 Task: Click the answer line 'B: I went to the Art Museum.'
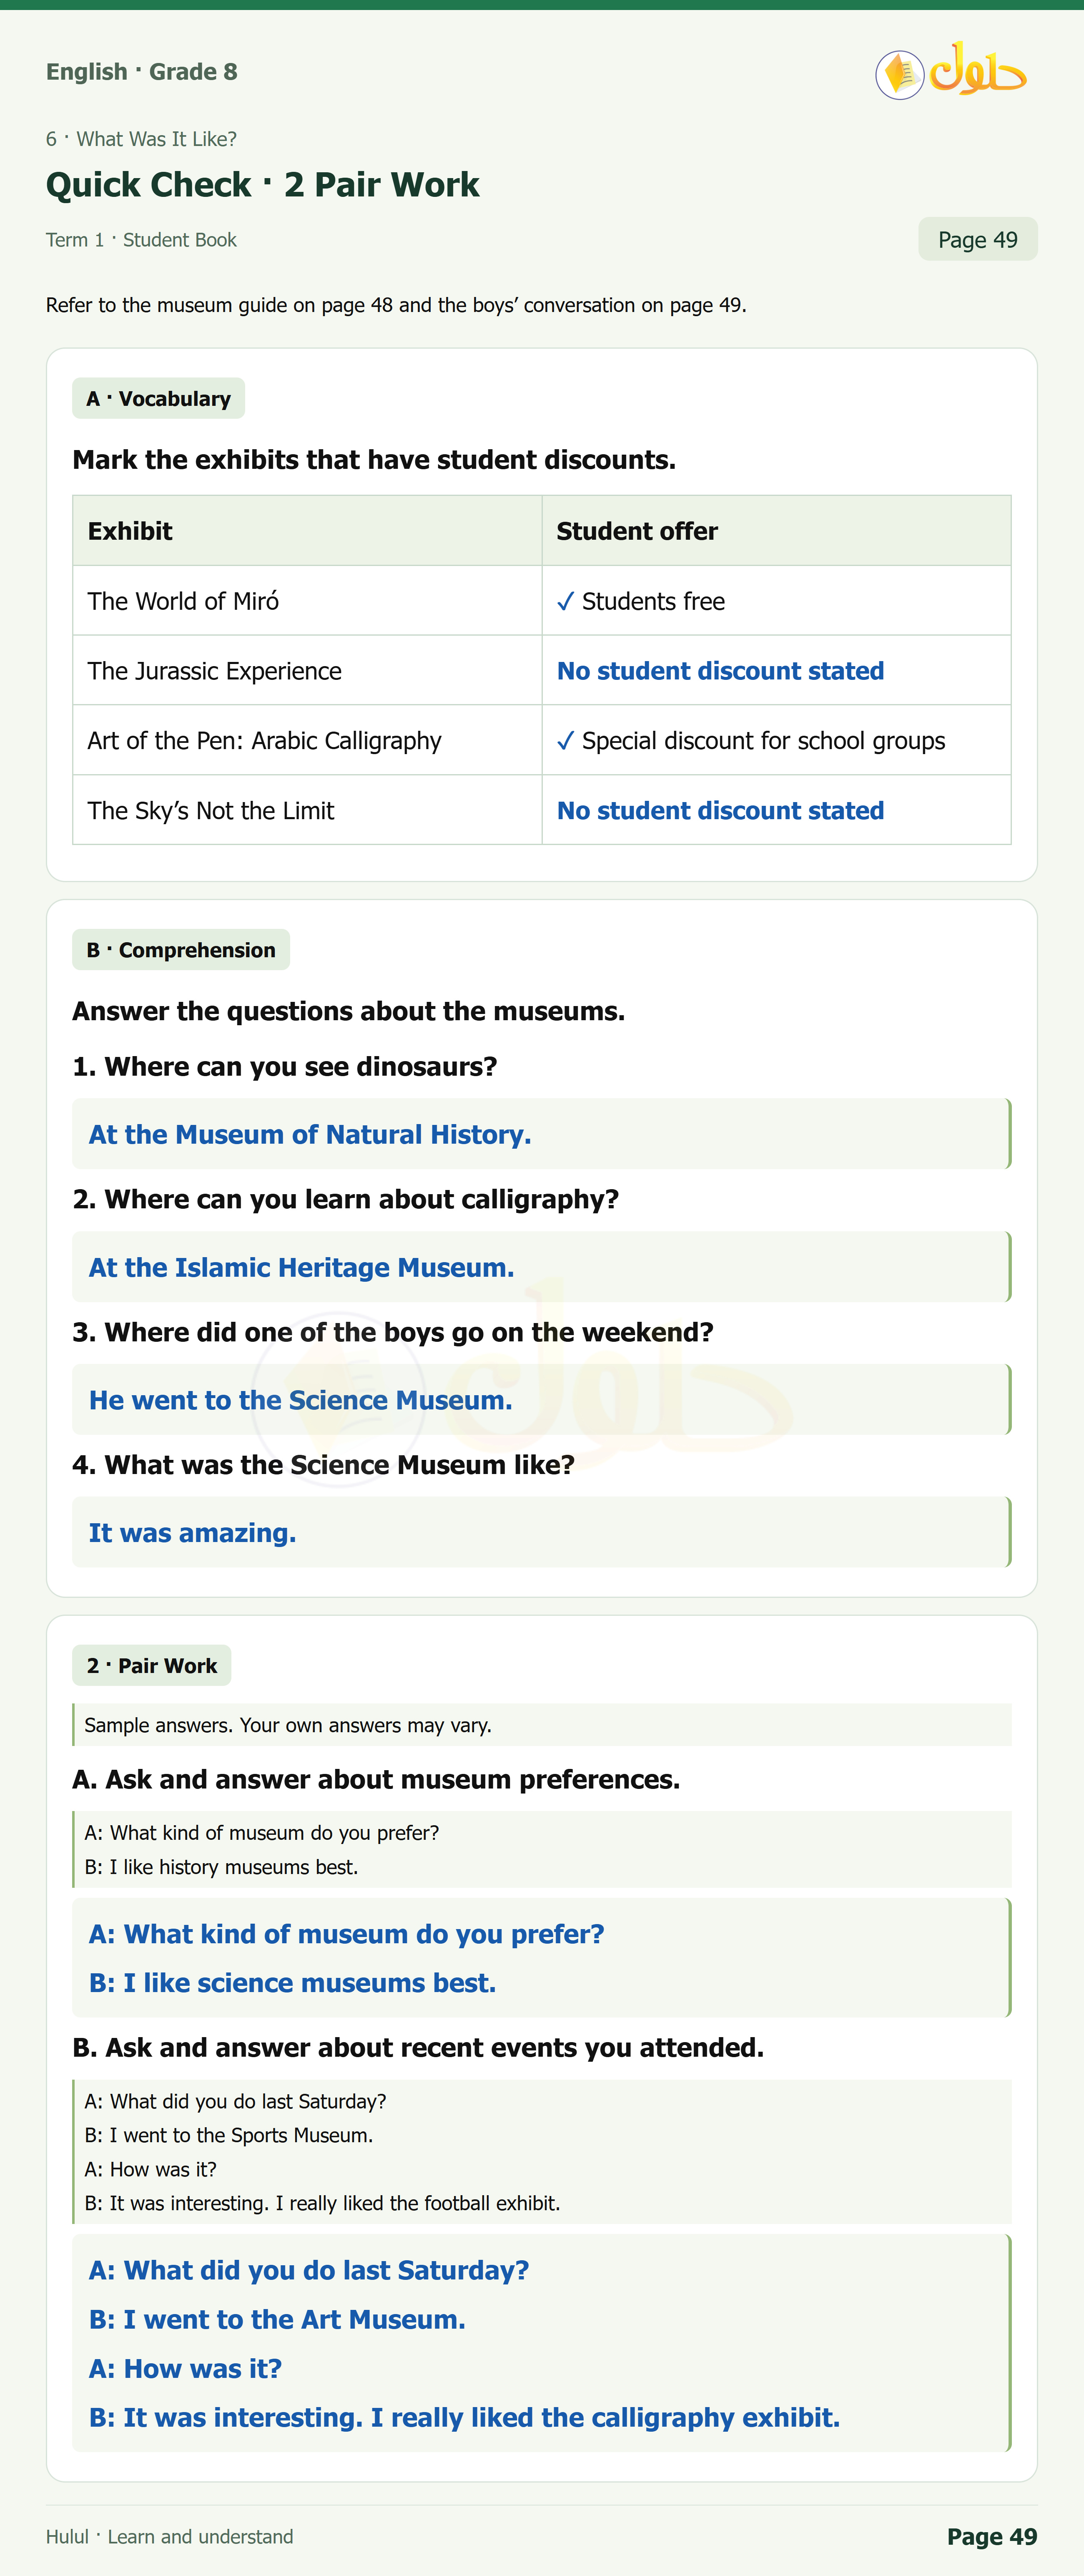tap(277, 2320)
